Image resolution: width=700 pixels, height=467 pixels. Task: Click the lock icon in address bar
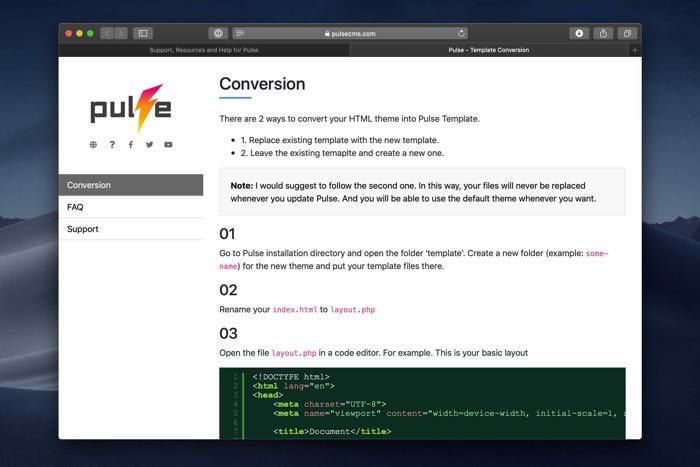327,33
